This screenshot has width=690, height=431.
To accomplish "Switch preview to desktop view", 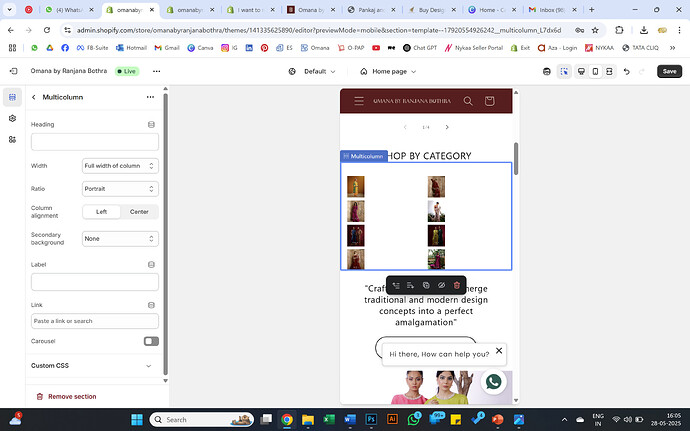I will click(x=581, y=71).
